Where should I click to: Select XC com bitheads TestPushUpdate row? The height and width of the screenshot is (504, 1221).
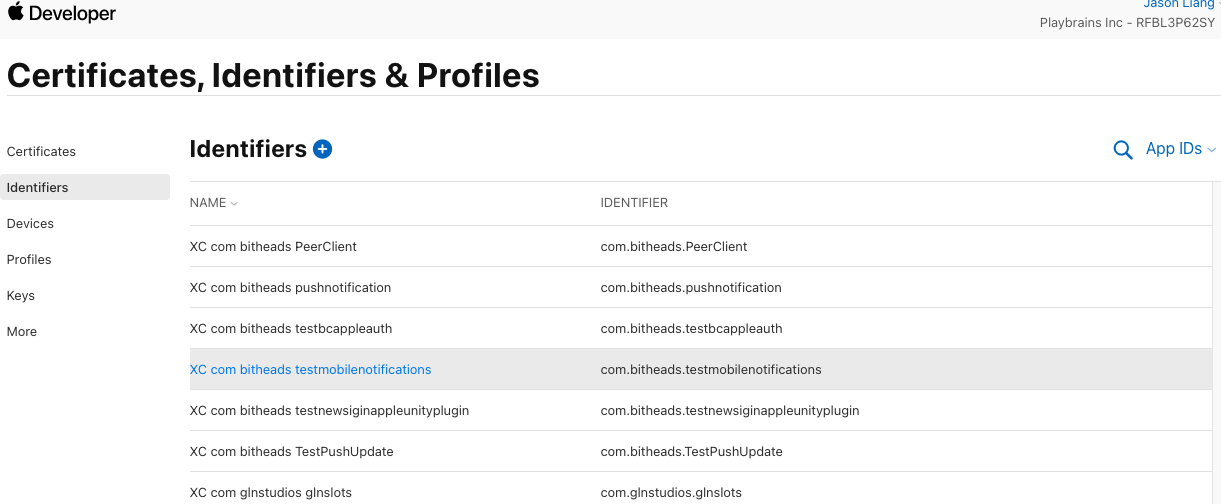pyautogui.click(x=700, y=451)
